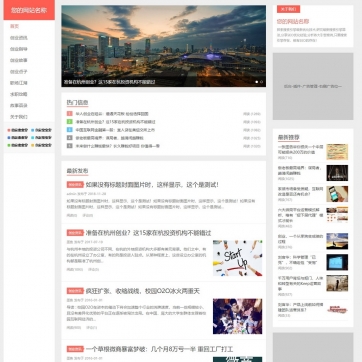Click the banner caption about 杭州创业

(x=109, y=82)
